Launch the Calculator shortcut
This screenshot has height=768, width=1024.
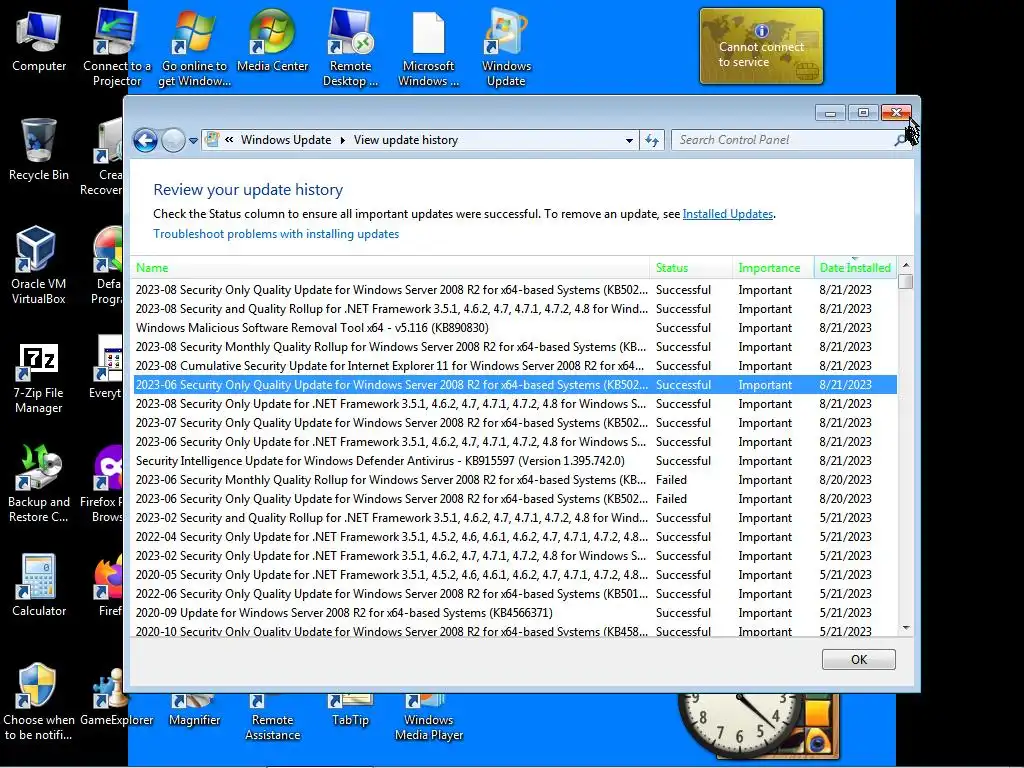(39, 584)
